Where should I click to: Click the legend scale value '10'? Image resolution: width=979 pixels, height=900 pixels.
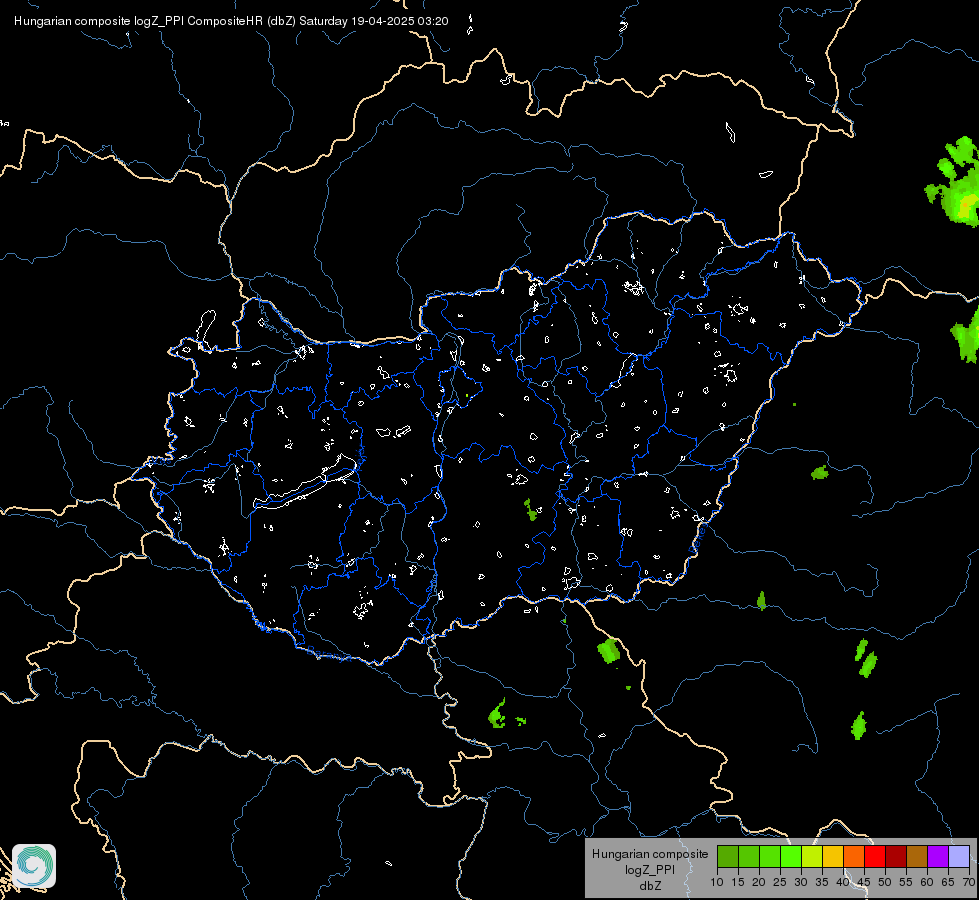[x=717, y=883]
